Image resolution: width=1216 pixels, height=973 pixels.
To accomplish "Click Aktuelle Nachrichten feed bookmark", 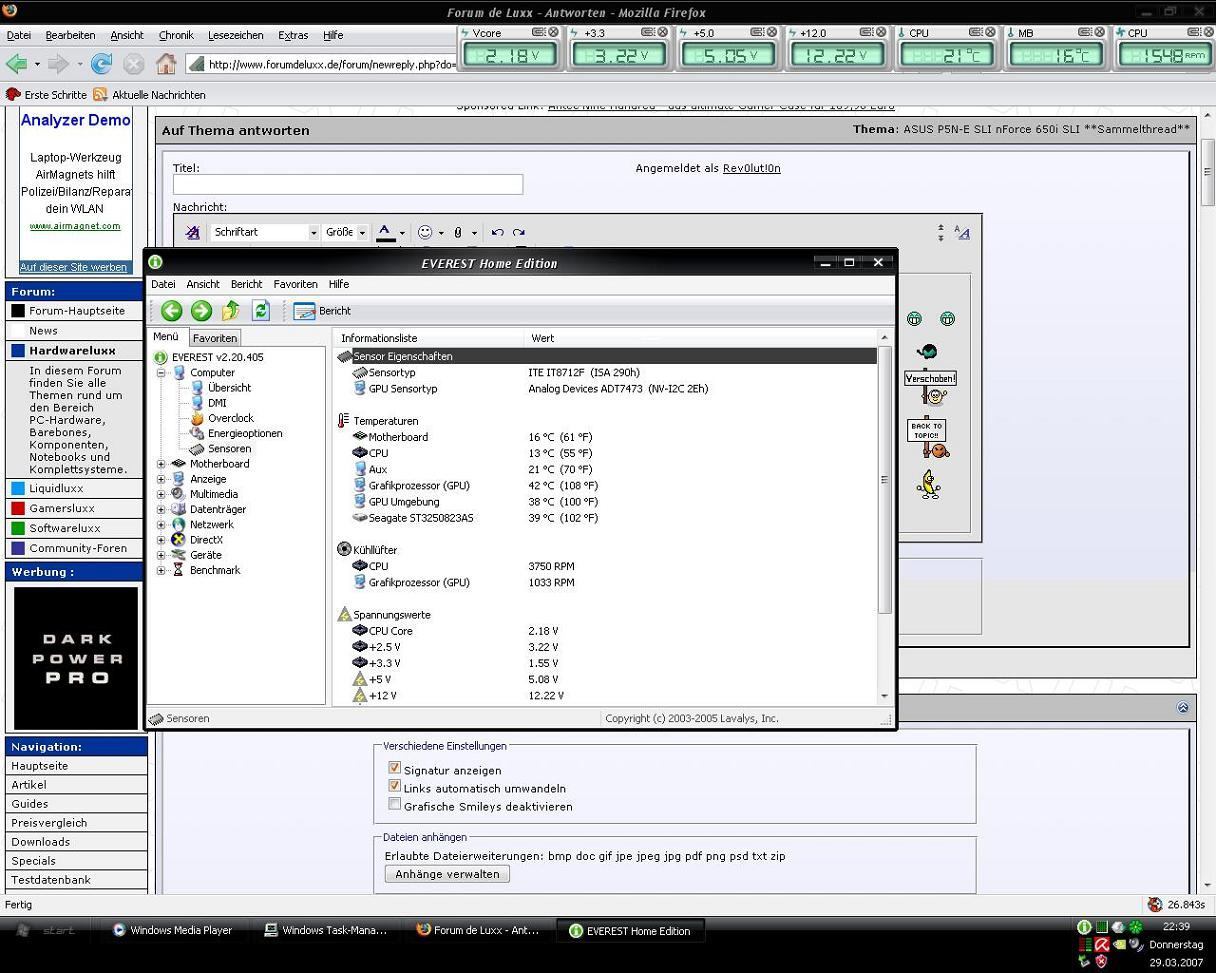I will coord(149,95).
